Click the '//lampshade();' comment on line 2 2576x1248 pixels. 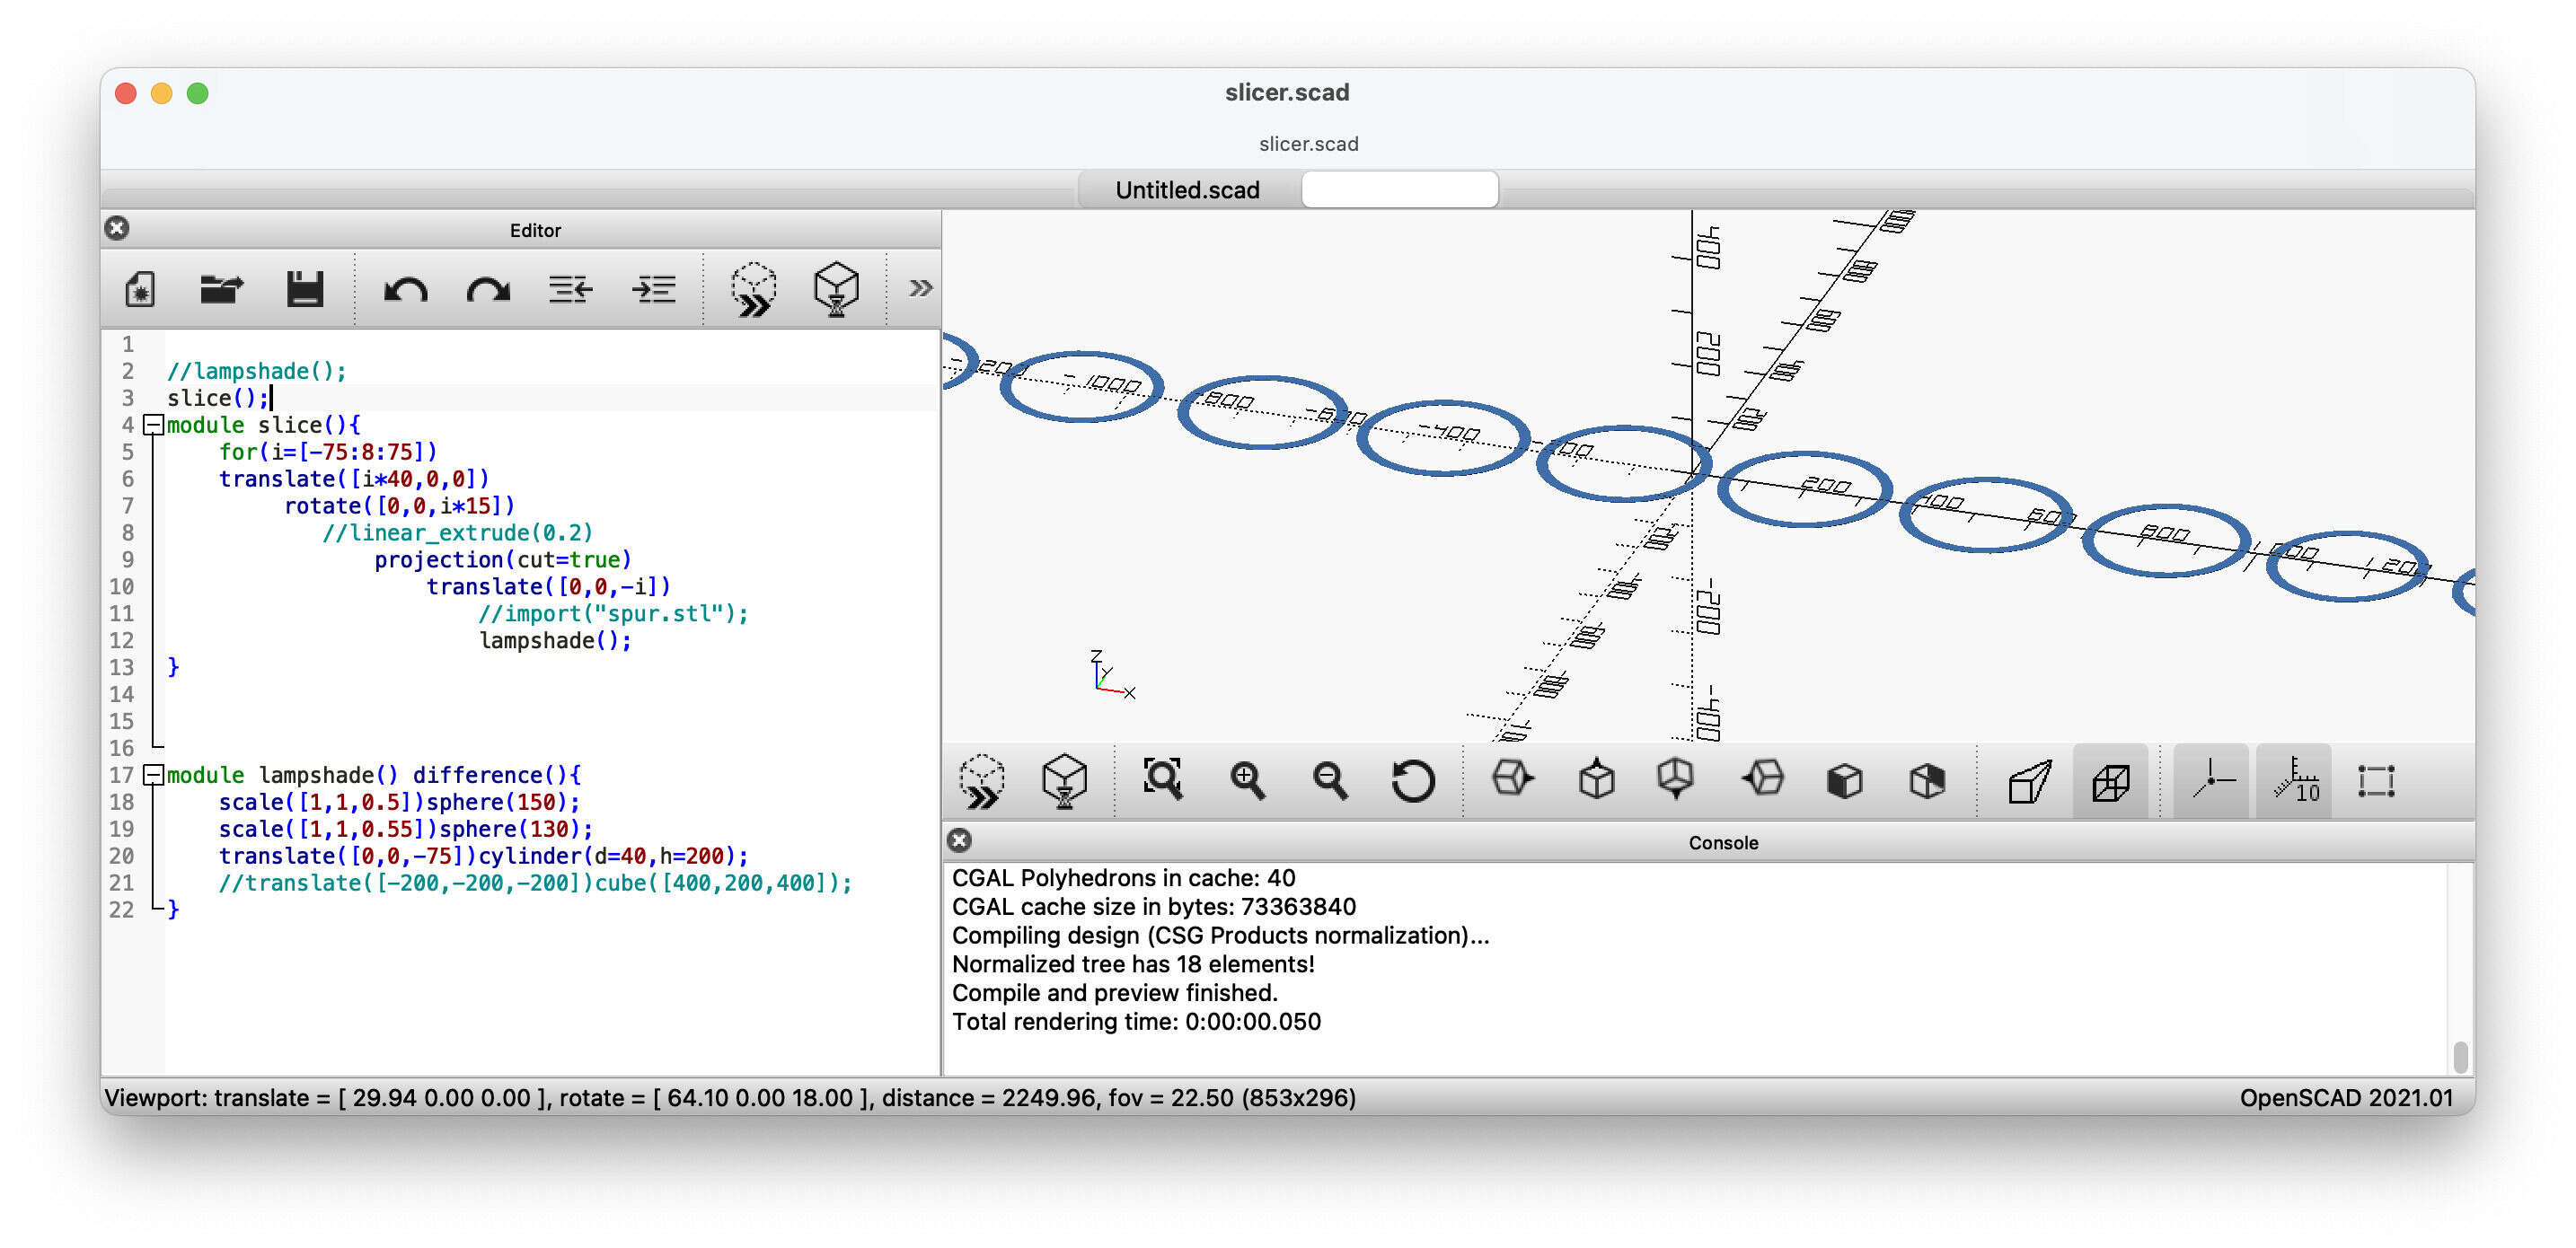point(257,371)
